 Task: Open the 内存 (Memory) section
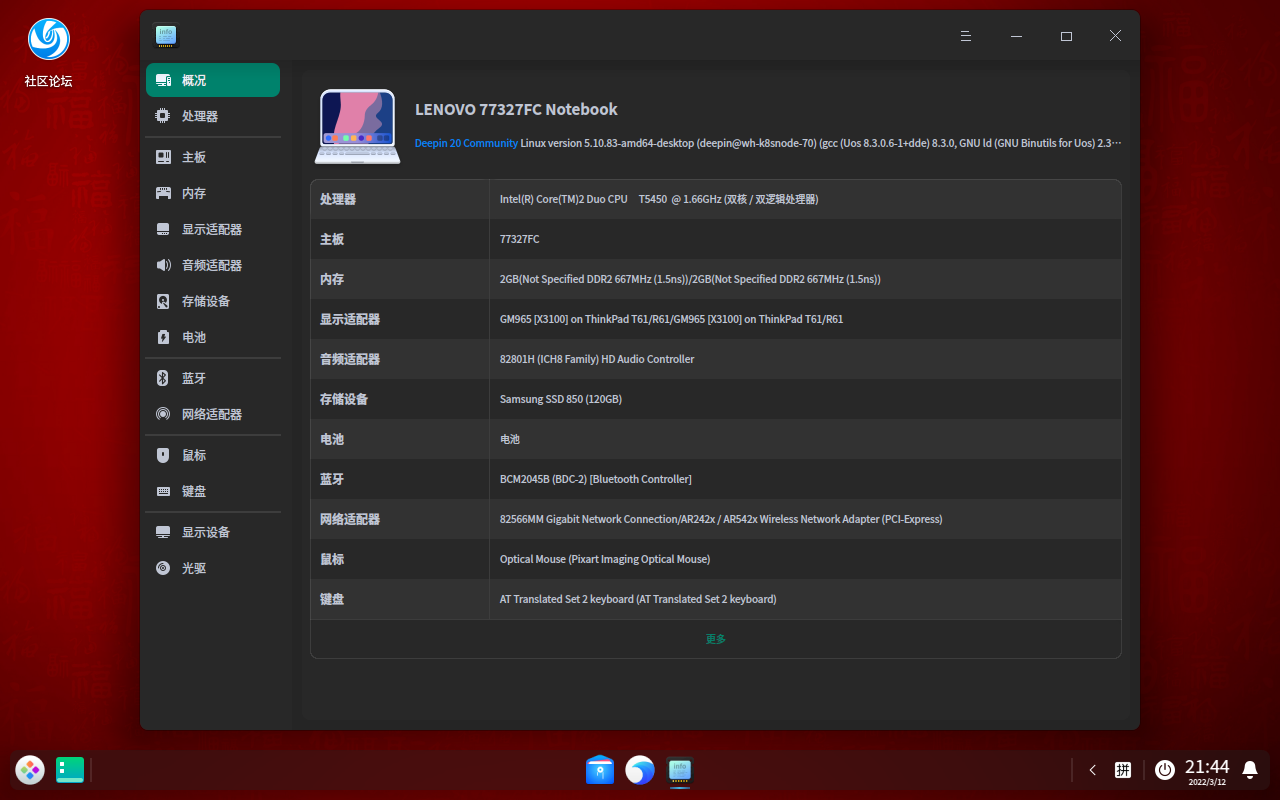coord(194,192)
